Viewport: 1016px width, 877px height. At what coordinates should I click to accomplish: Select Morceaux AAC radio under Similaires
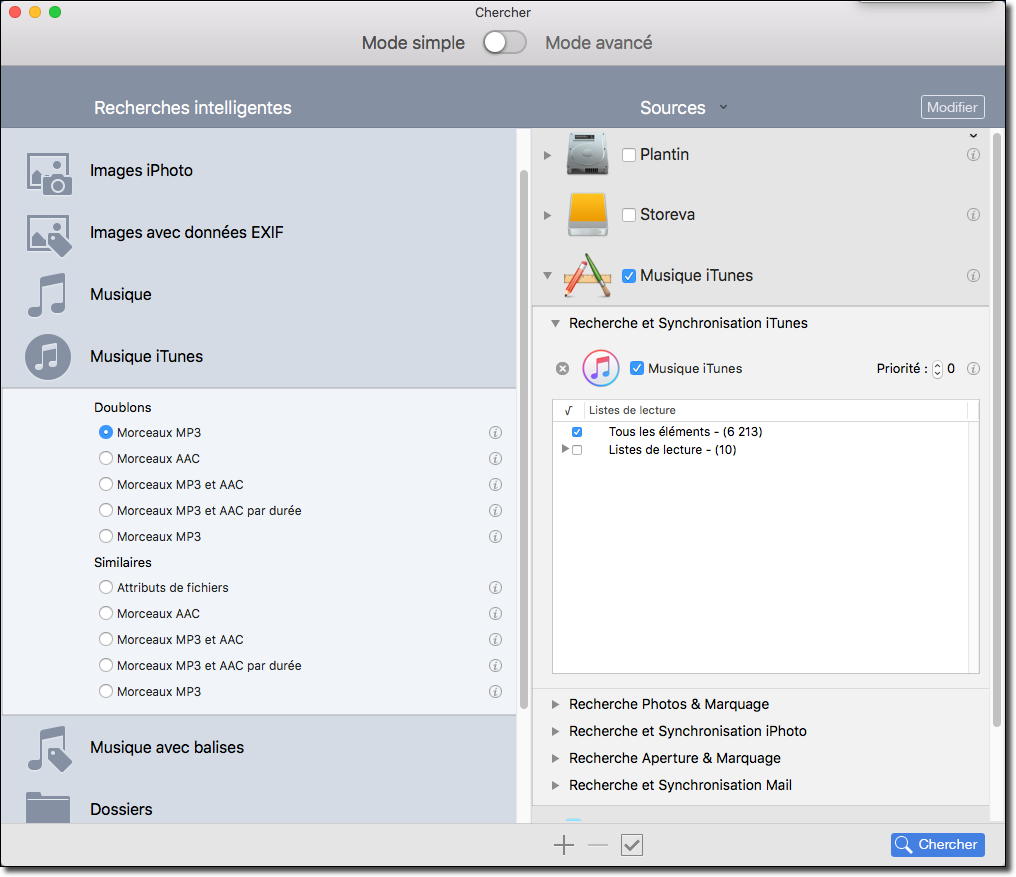(x=106, y=613)
